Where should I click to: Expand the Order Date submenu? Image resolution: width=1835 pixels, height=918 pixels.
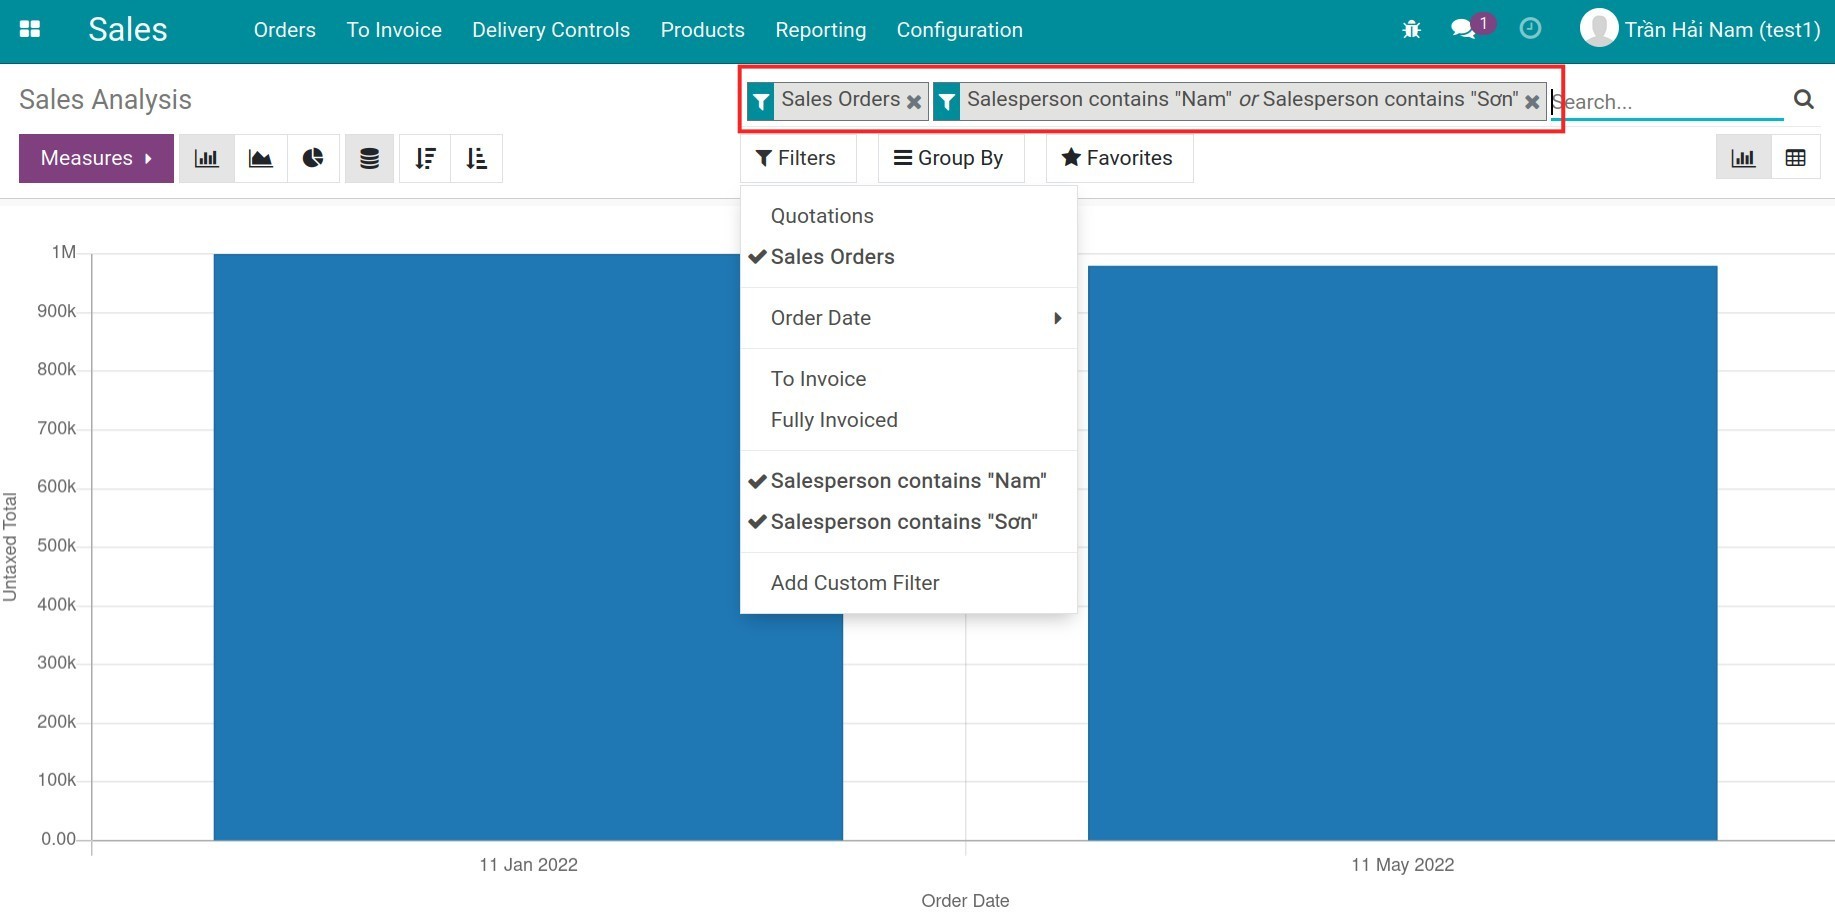click(x=908, y=318)
